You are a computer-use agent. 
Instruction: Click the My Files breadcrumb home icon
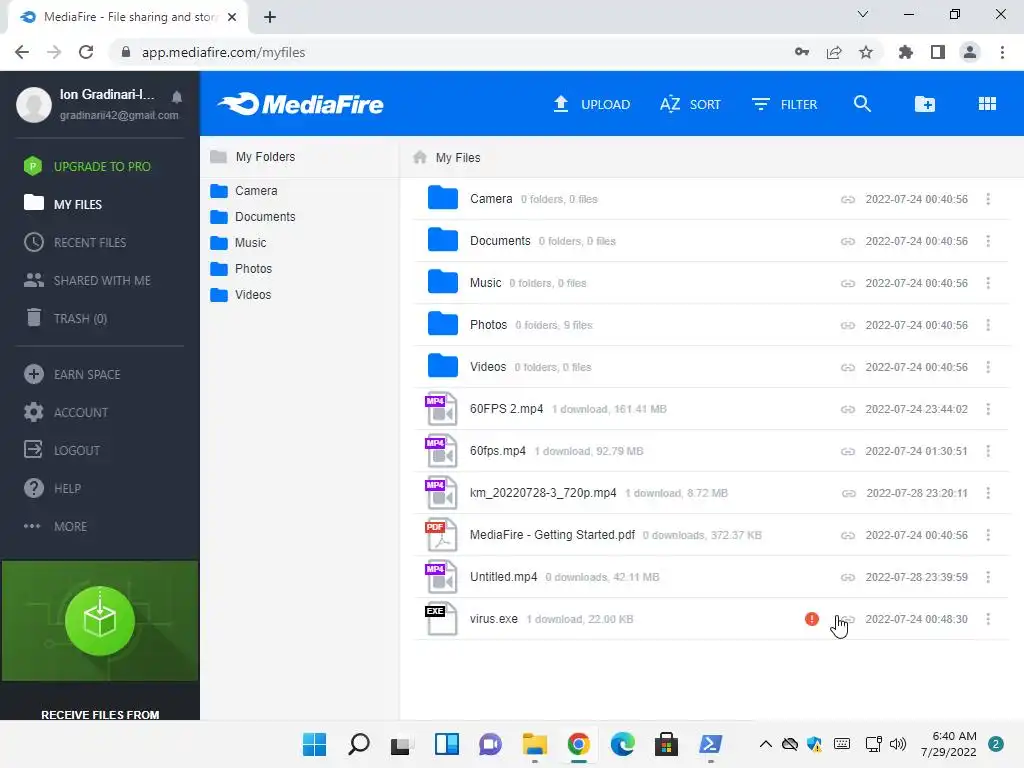420,157
